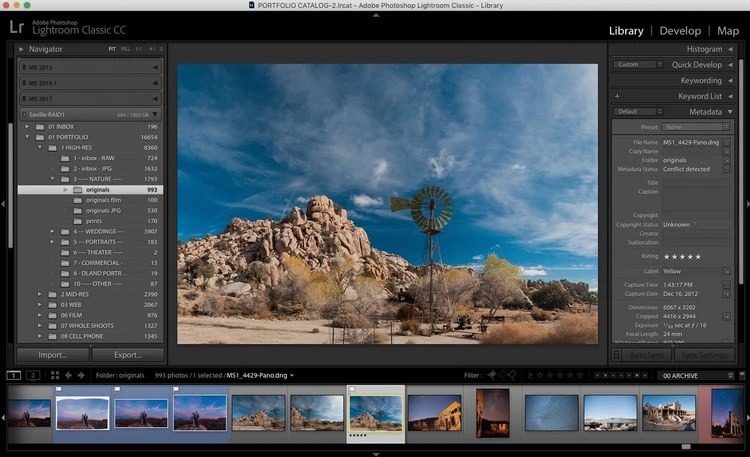Open the 00 ARCHIVE filter dropdown
Image resolution: width=750 pixels, height=457 pixels.
pos(694,375)
